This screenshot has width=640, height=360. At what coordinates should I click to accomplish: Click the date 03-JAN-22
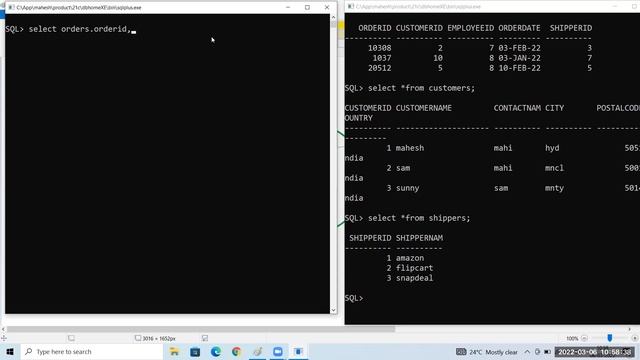point(519,58)
